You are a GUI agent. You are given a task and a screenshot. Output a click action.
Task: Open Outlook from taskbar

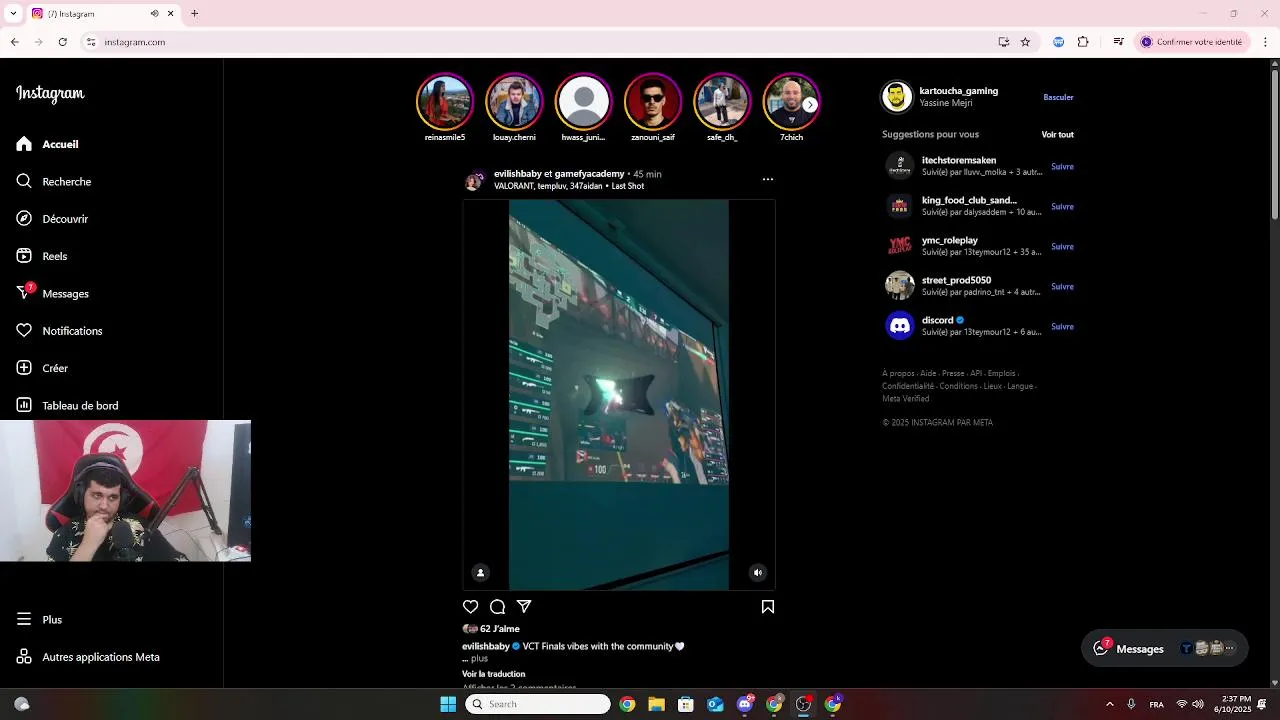(715, 704)
